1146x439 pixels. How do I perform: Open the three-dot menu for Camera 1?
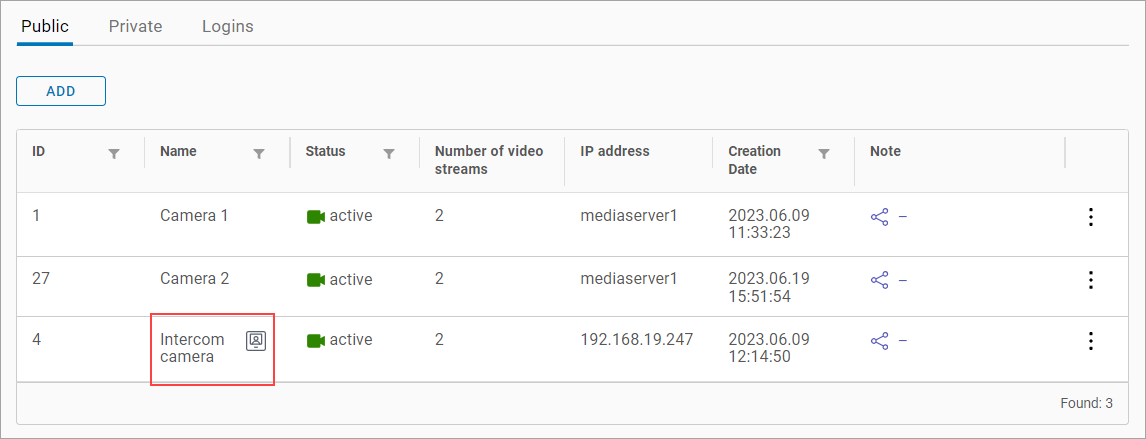pyautogui.click(x=1091, y=217)
